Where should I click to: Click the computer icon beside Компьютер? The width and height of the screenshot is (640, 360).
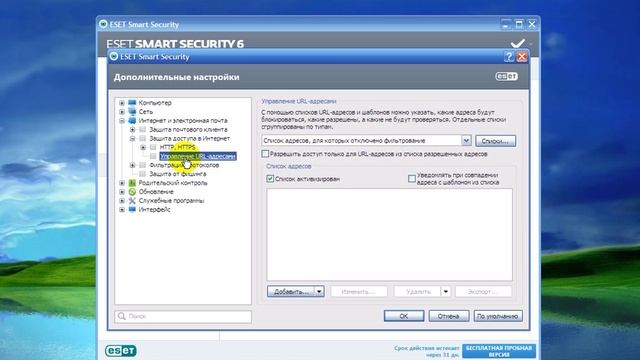click(132, 102)
